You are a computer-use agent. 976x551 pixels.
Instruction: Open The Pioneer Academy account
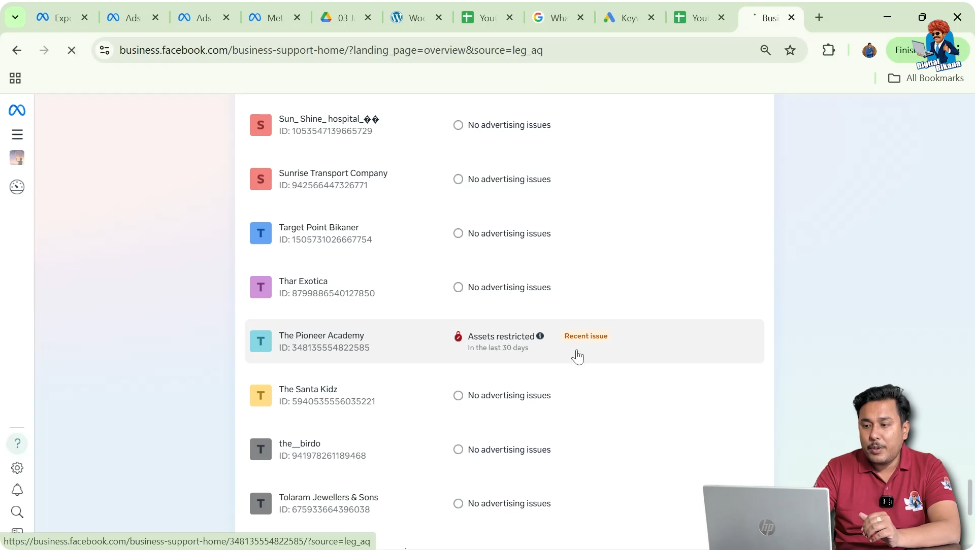504,341
